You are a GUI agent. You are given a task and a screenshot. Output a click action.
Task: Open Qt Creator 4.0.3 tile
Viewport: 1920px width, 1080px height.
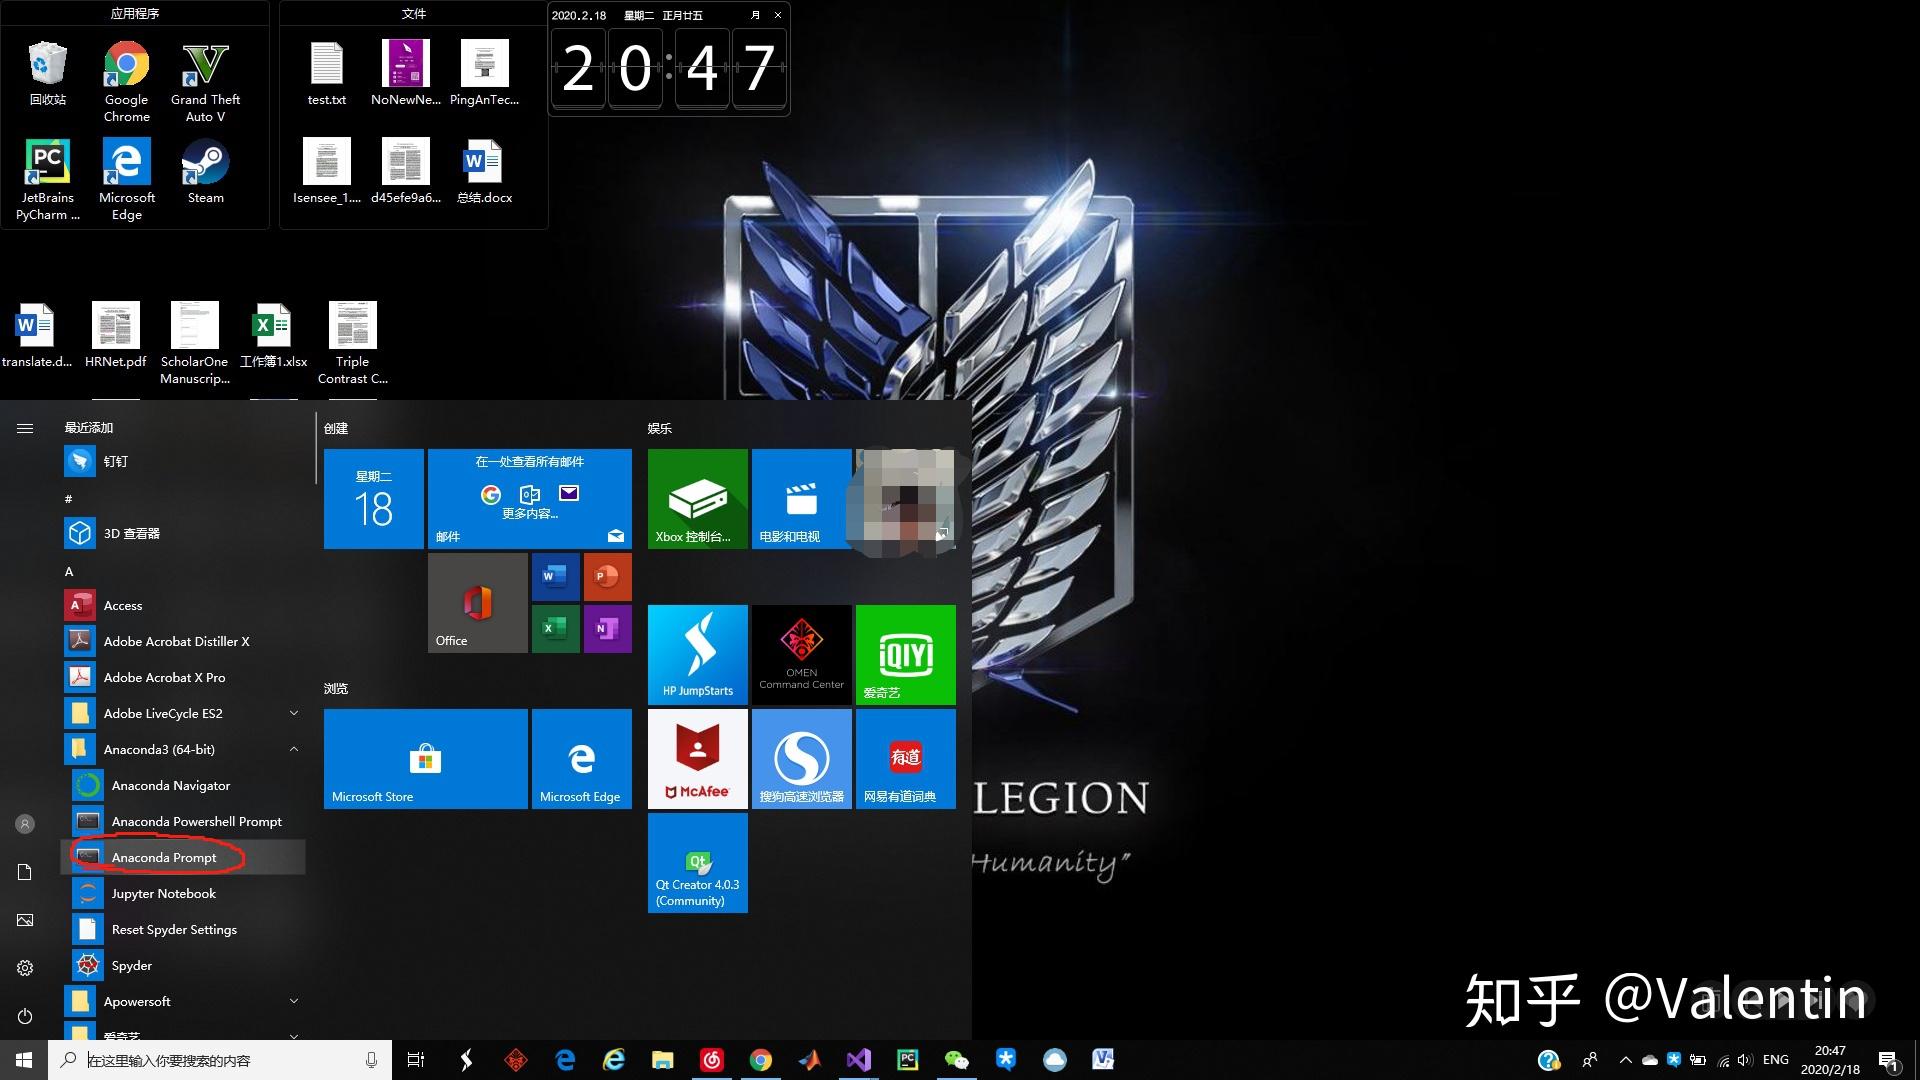698,863
